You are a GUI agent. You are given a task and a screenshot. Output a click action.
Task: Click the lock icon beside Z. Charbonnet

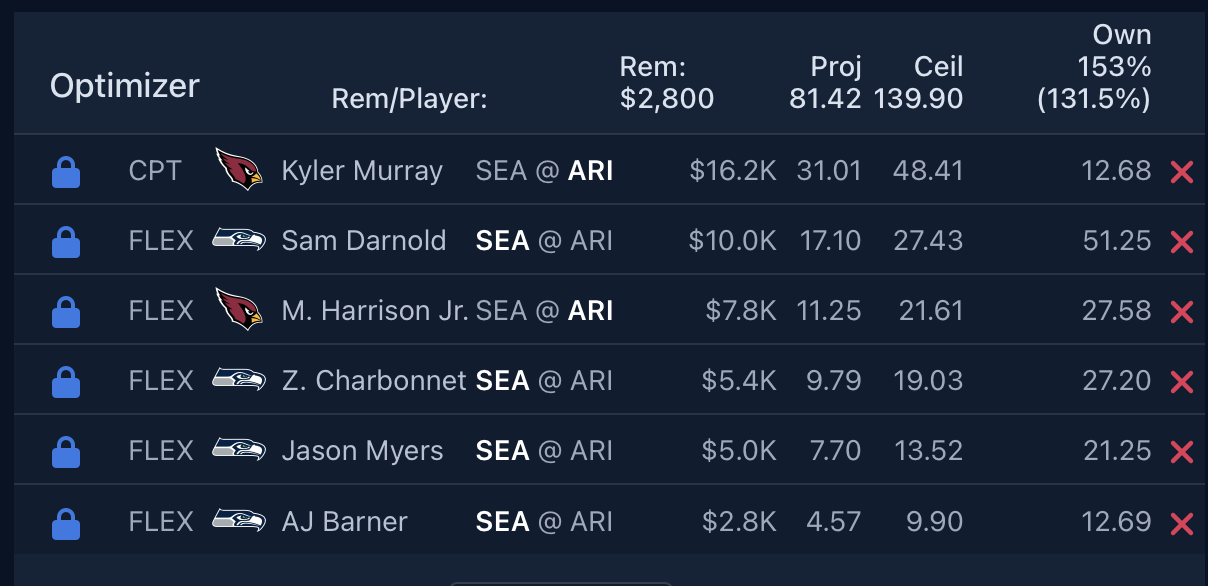[65, 382]
